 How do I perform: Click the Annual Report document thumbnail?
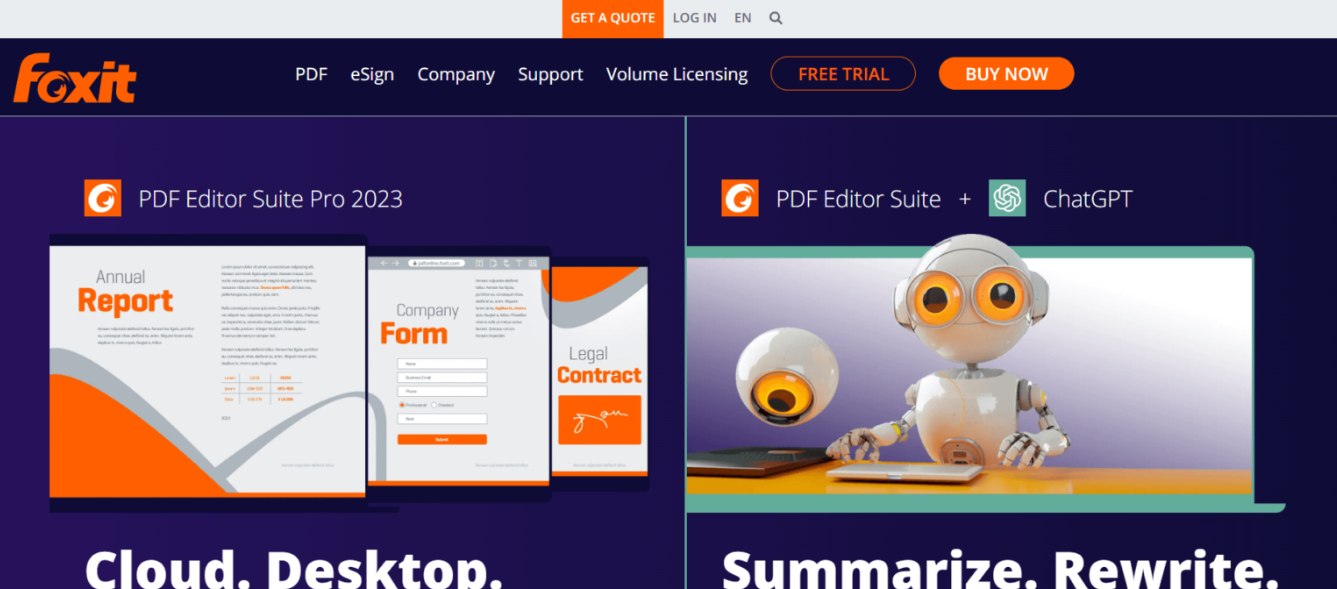point(207,372)
